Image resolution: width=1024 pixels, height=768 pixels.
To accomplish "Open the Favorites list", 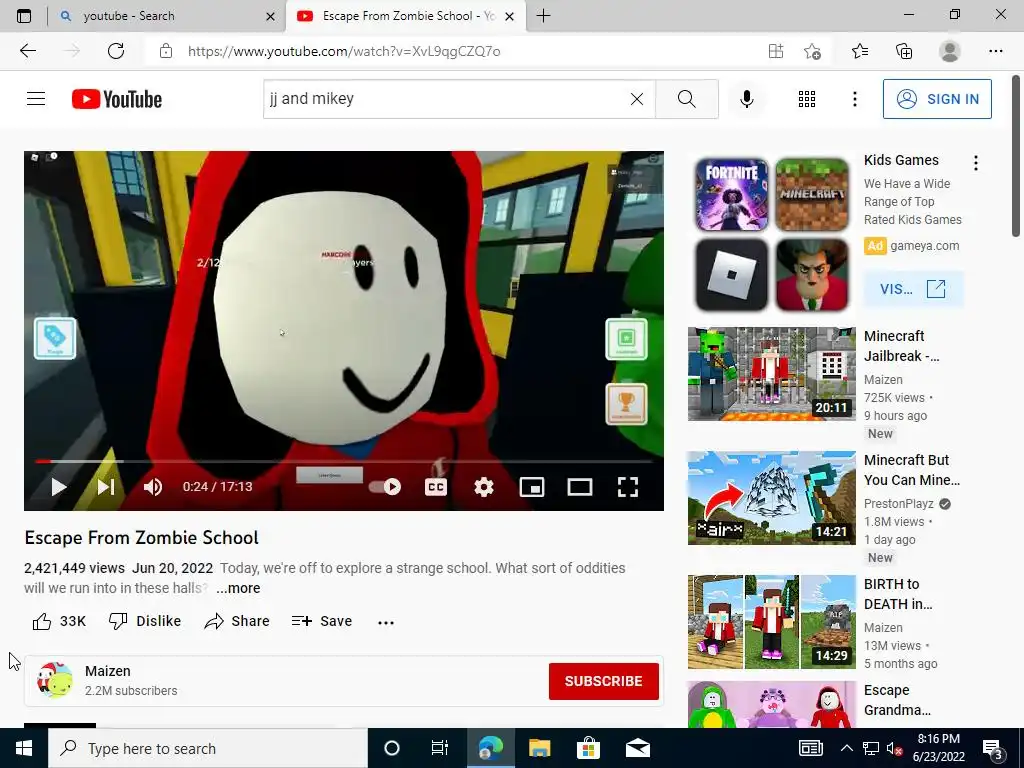I will [860, 51].
